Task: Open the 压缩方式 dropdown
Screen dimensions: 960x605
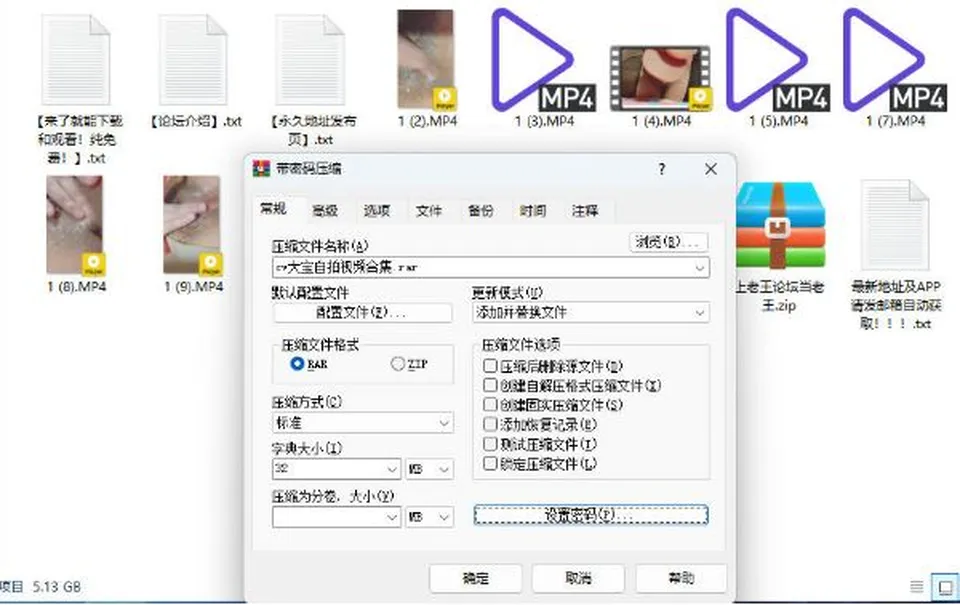Action: click(362, 423)
